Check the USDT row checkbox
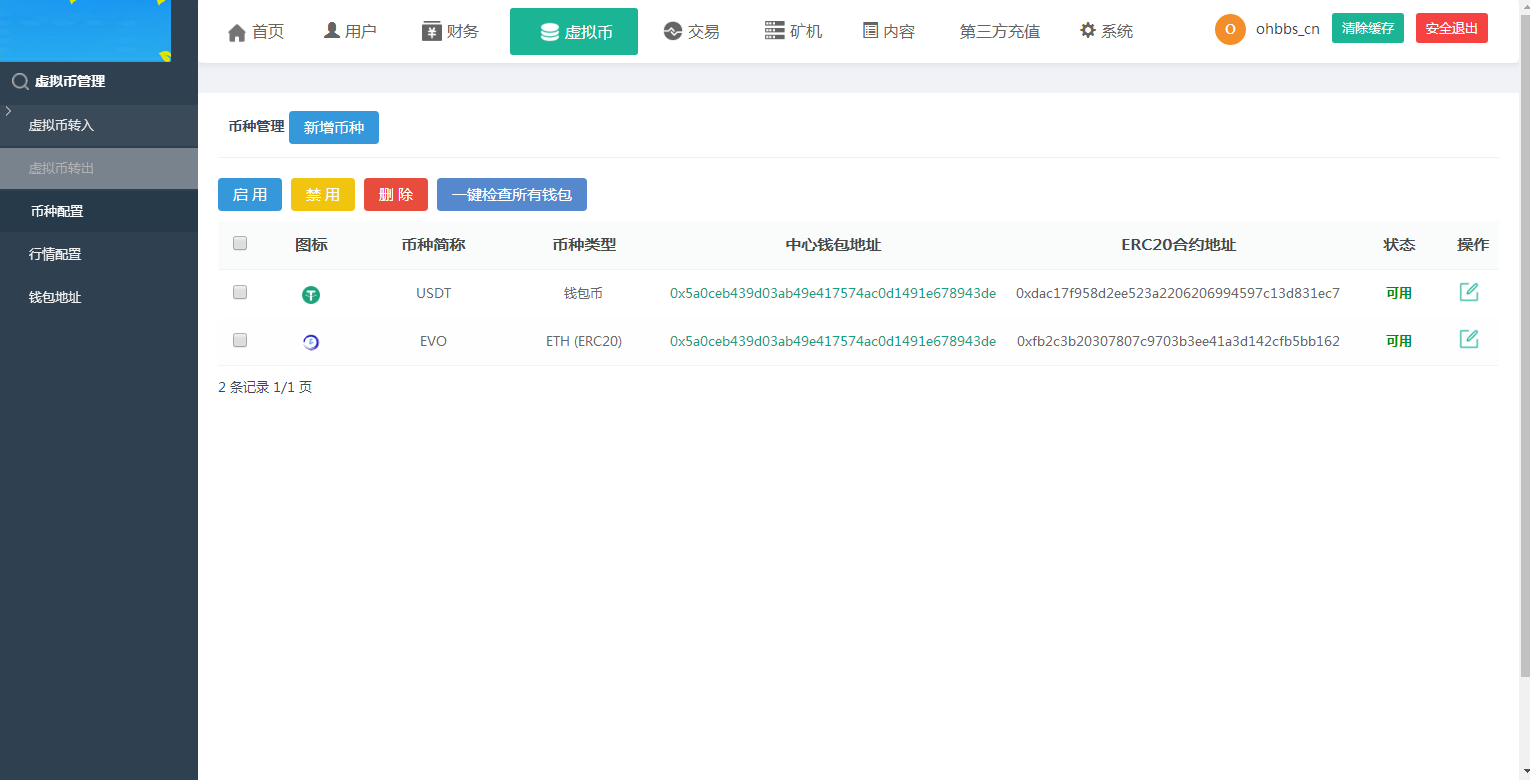The height and width of the screenshot is (780, 1530). pyautogui.click(x=240, y=292)
